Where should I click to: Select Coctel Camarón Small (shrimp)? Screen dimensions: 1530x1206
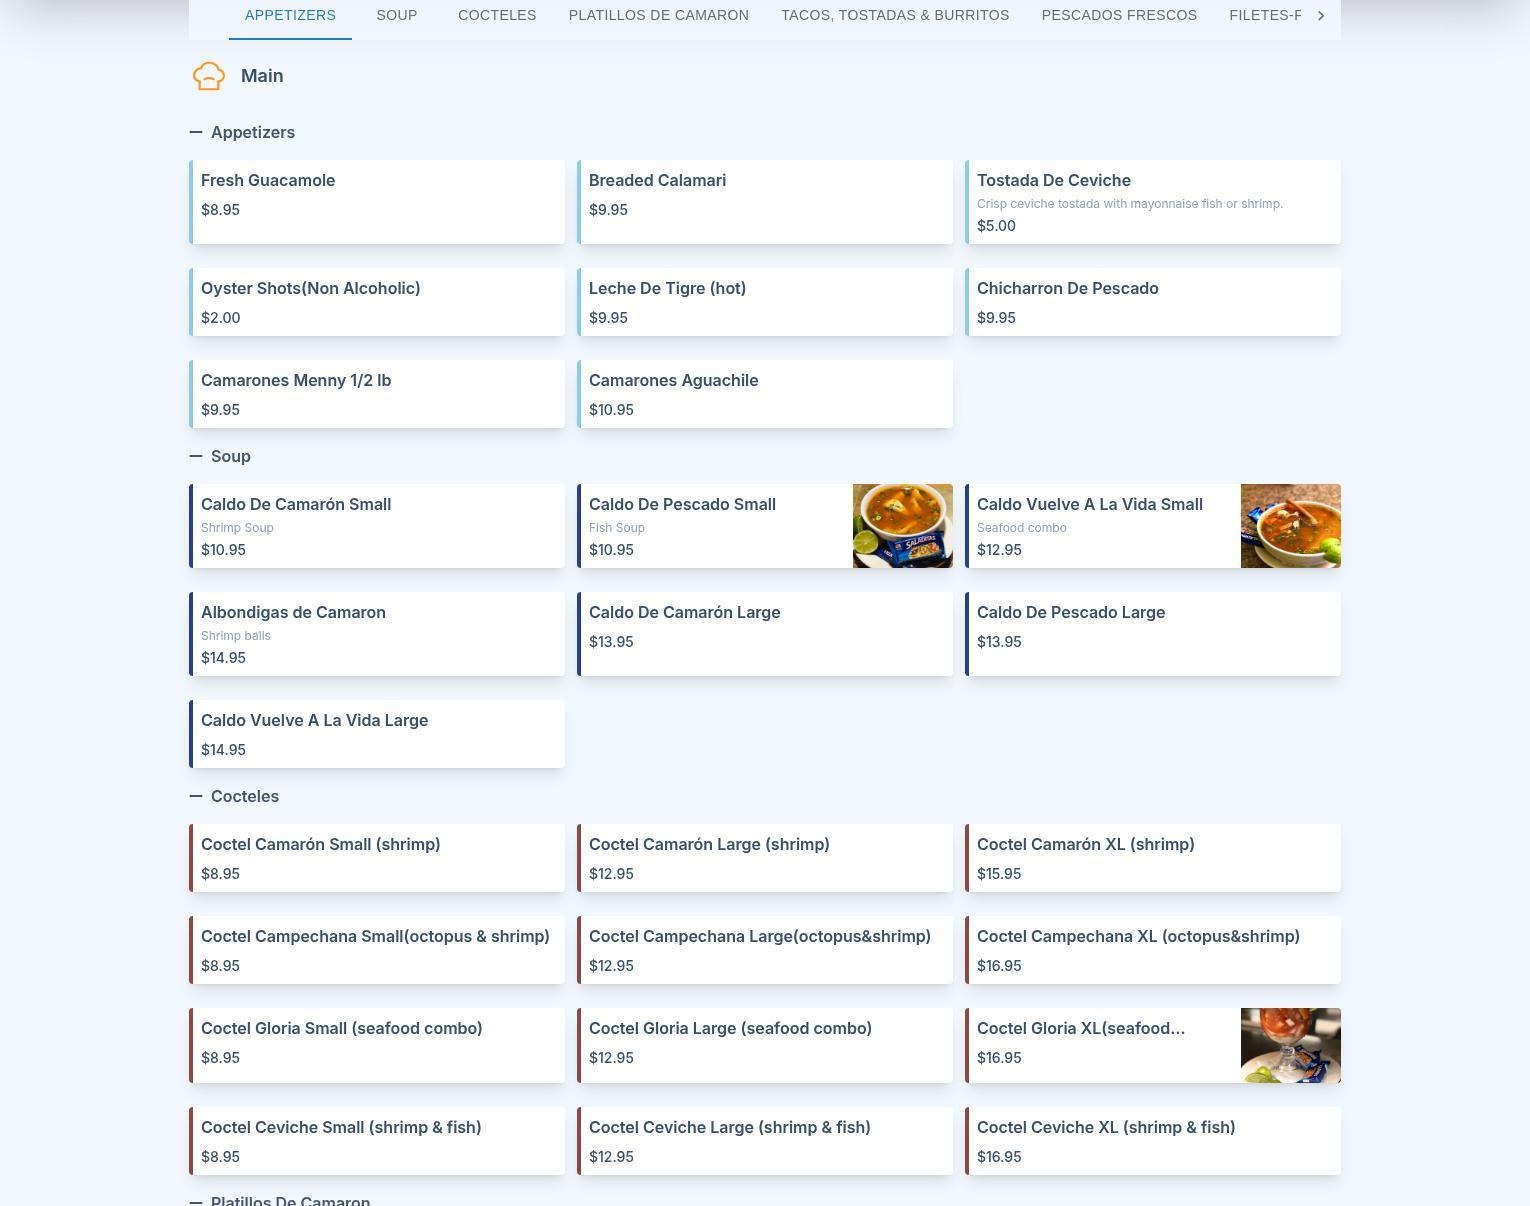377,858
